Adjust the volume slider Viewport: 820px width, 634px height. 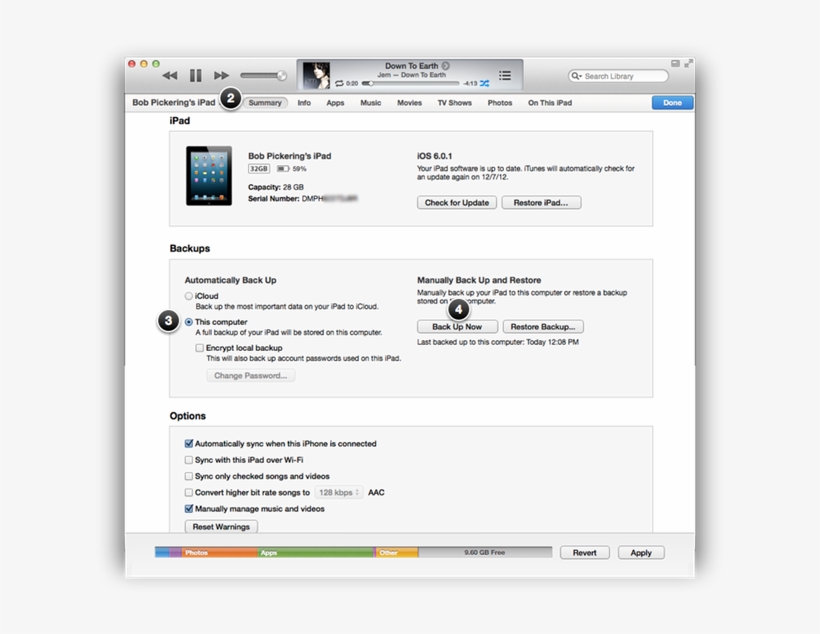[263, 75]
